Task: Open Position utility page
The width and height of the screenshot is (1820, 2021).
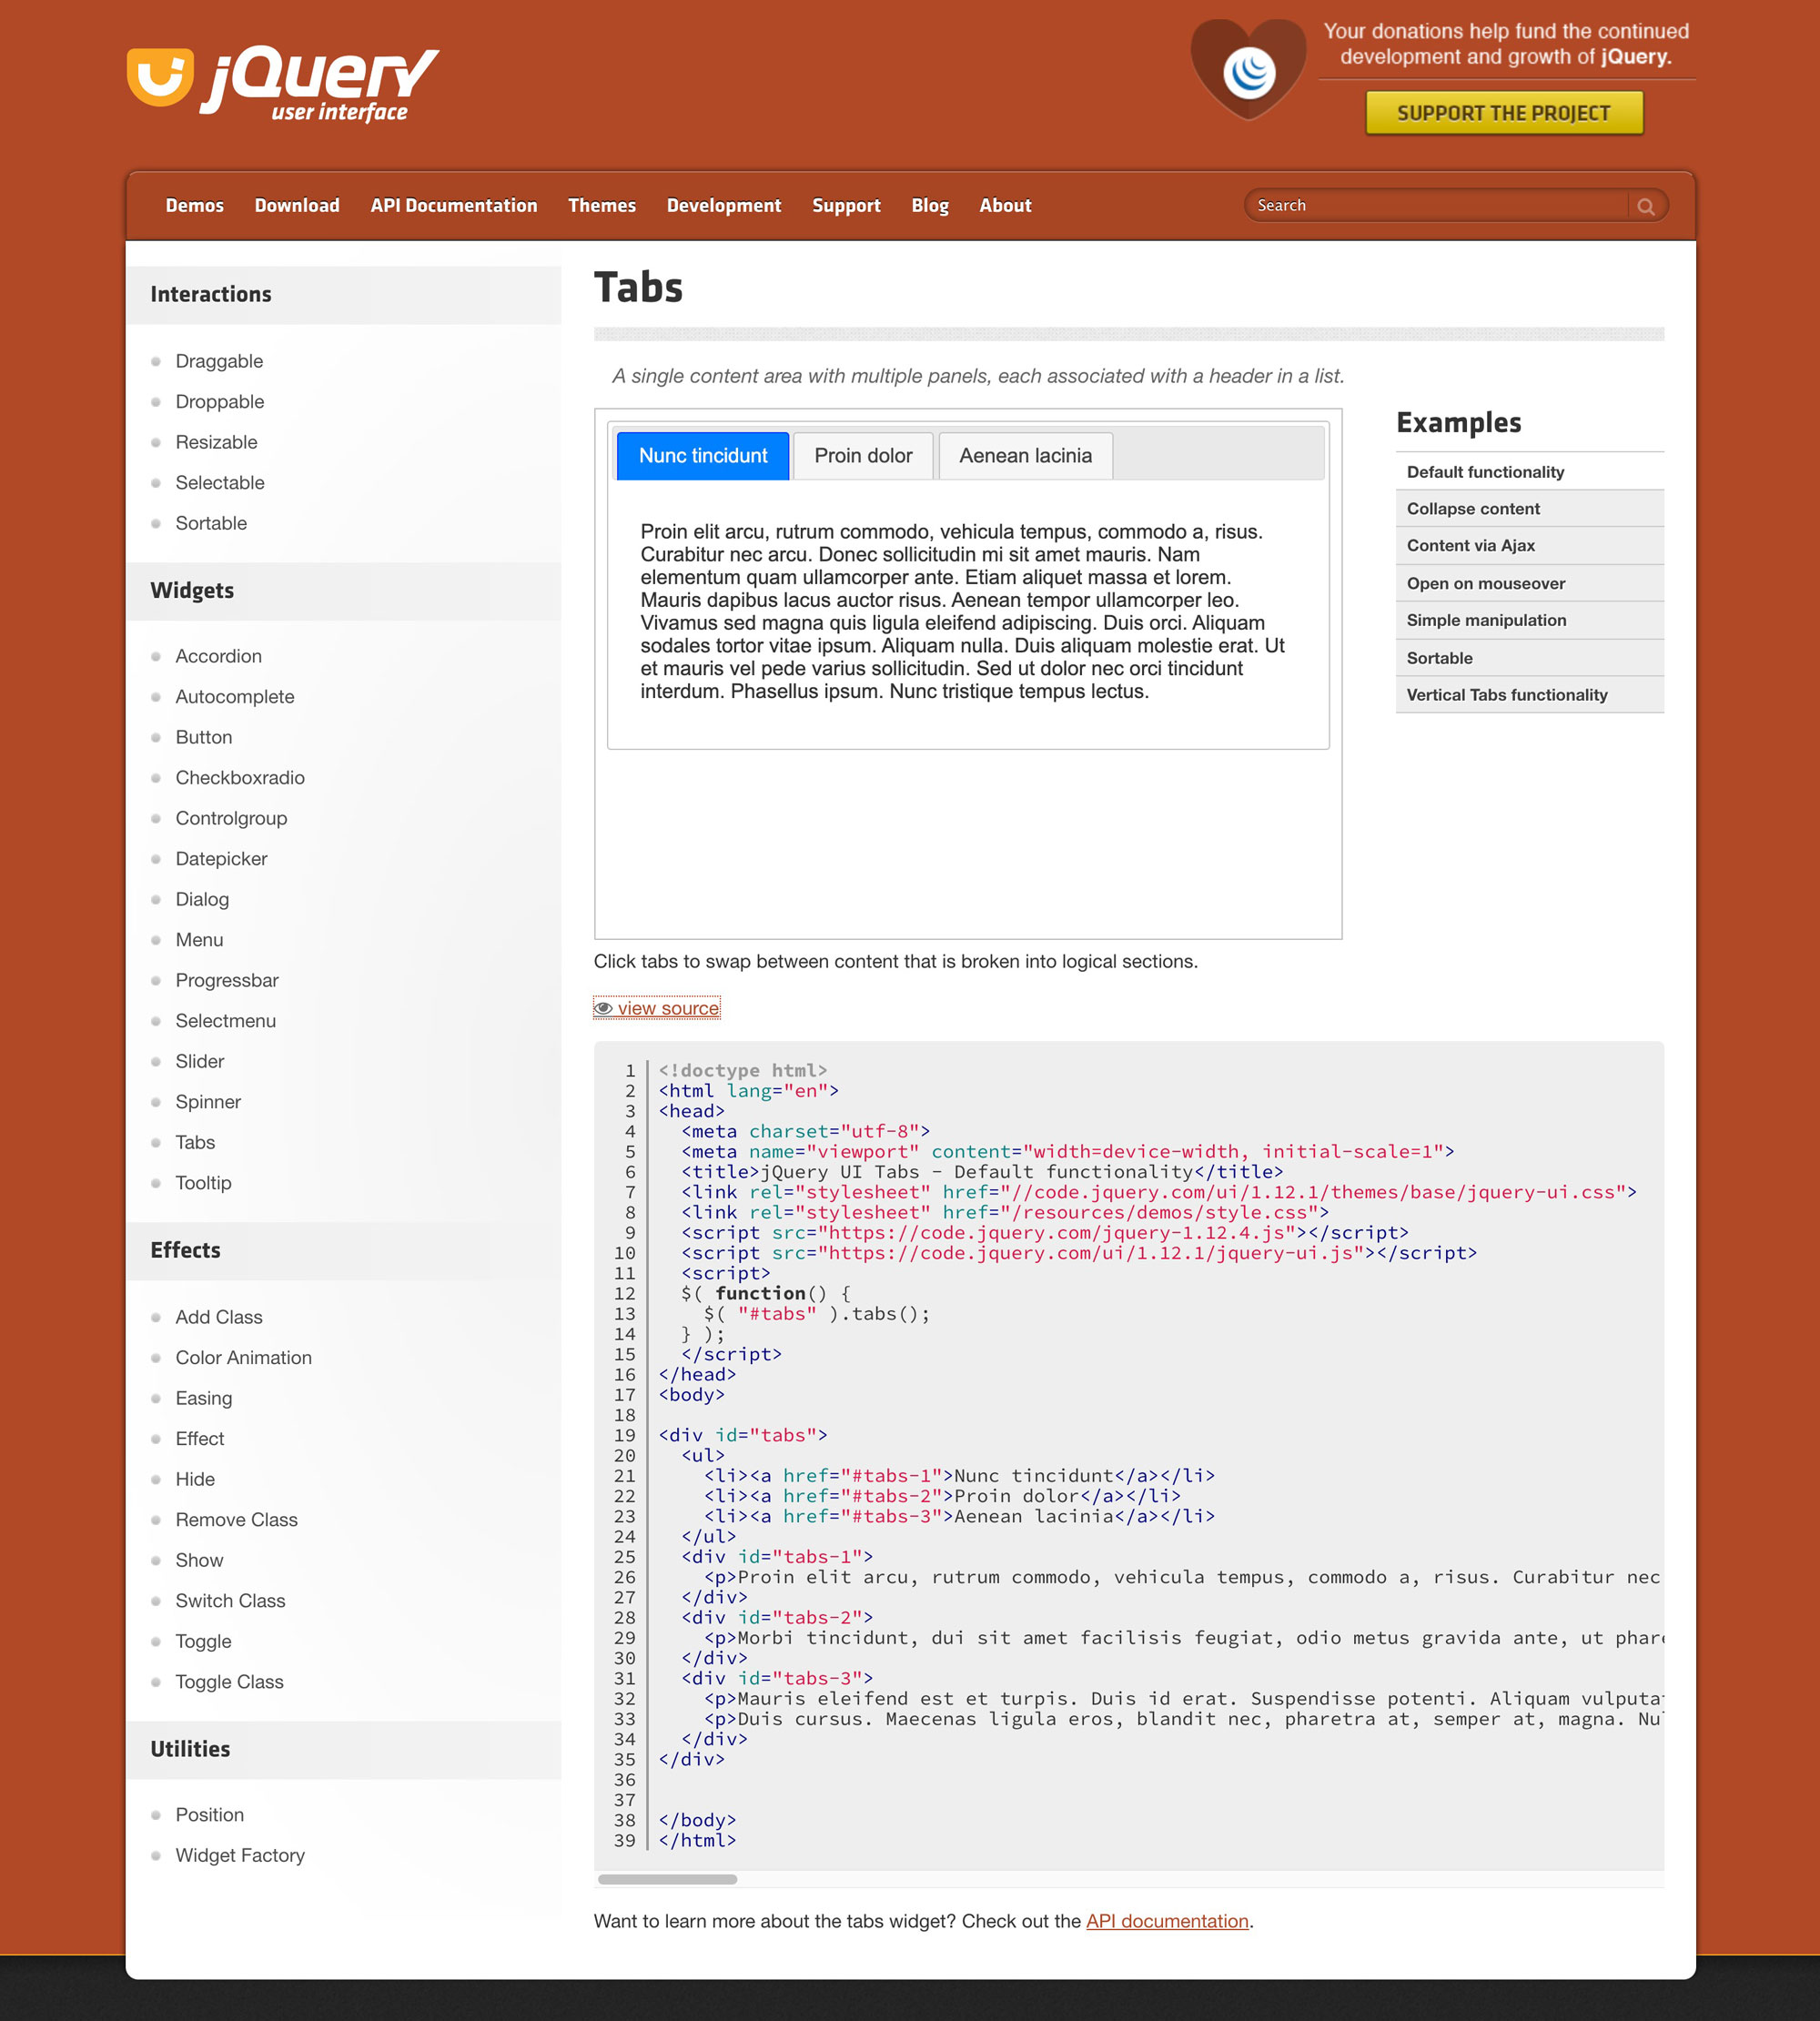Action: [209, 1815]
